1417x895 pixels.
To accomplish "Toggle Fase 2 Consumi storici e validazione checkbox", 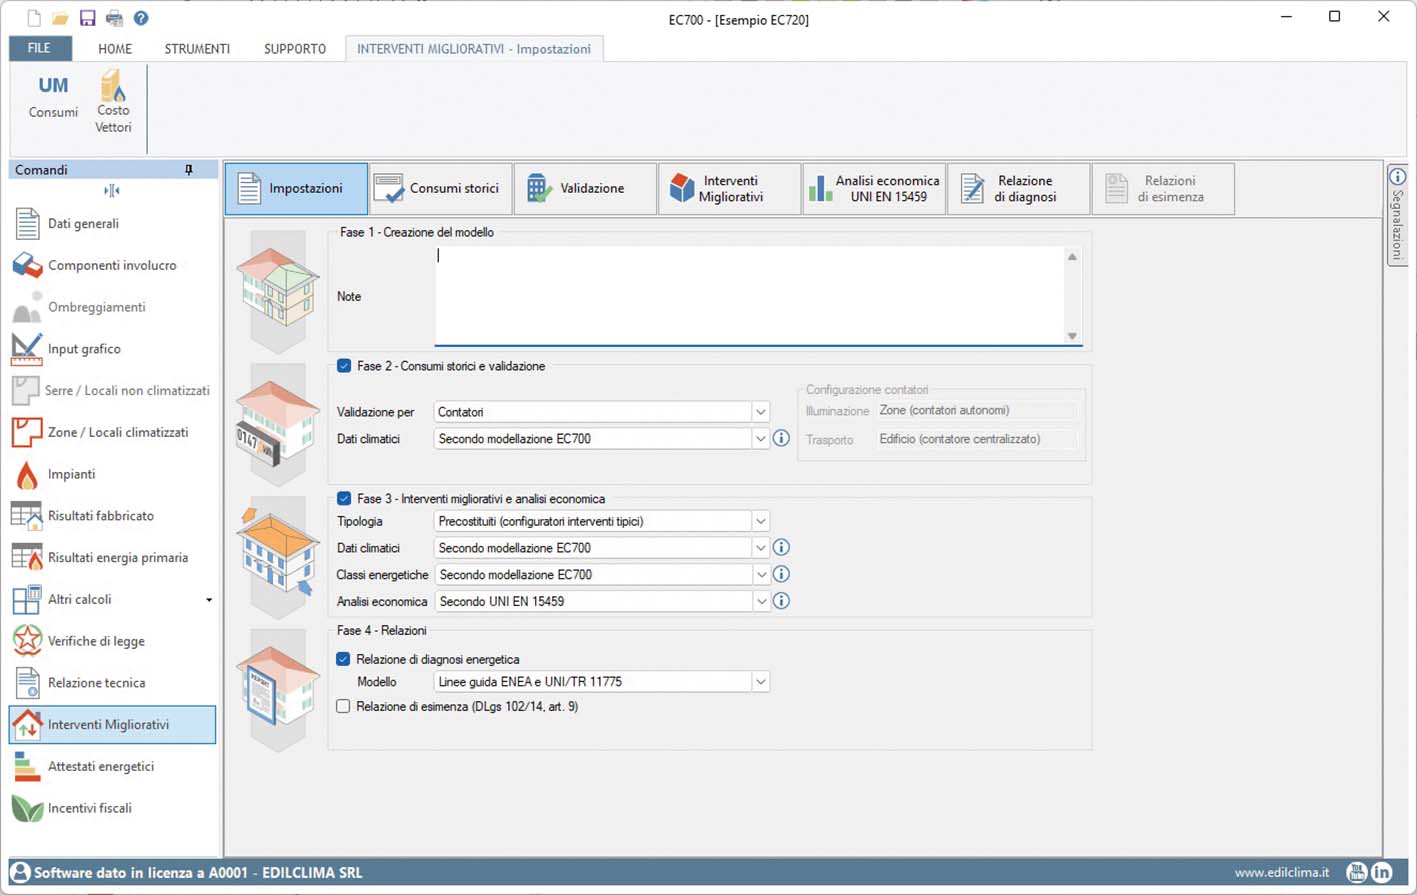I will tap(344, 366).
